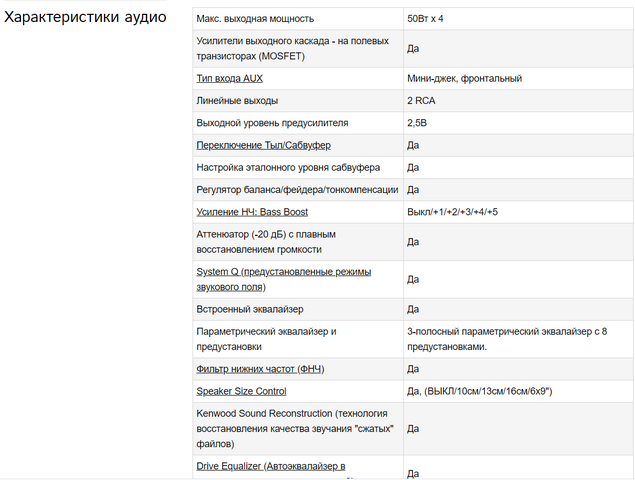Screen dimensions: 635x480
Task: Open the 'Drive Equalizer' link
Action: (x=271, y=467)
